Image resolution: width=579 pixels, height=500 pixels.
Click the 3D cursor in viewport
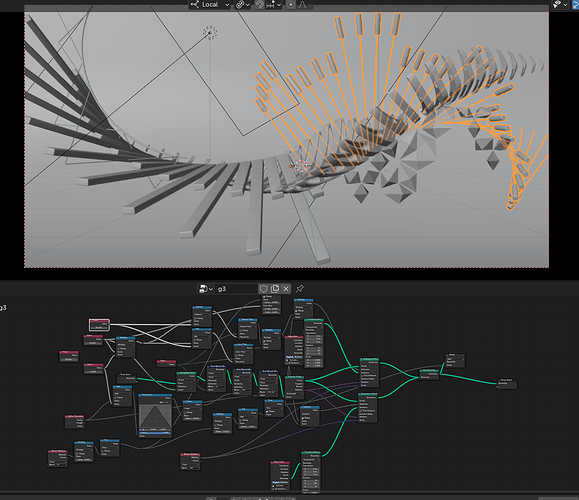(301, 166)
